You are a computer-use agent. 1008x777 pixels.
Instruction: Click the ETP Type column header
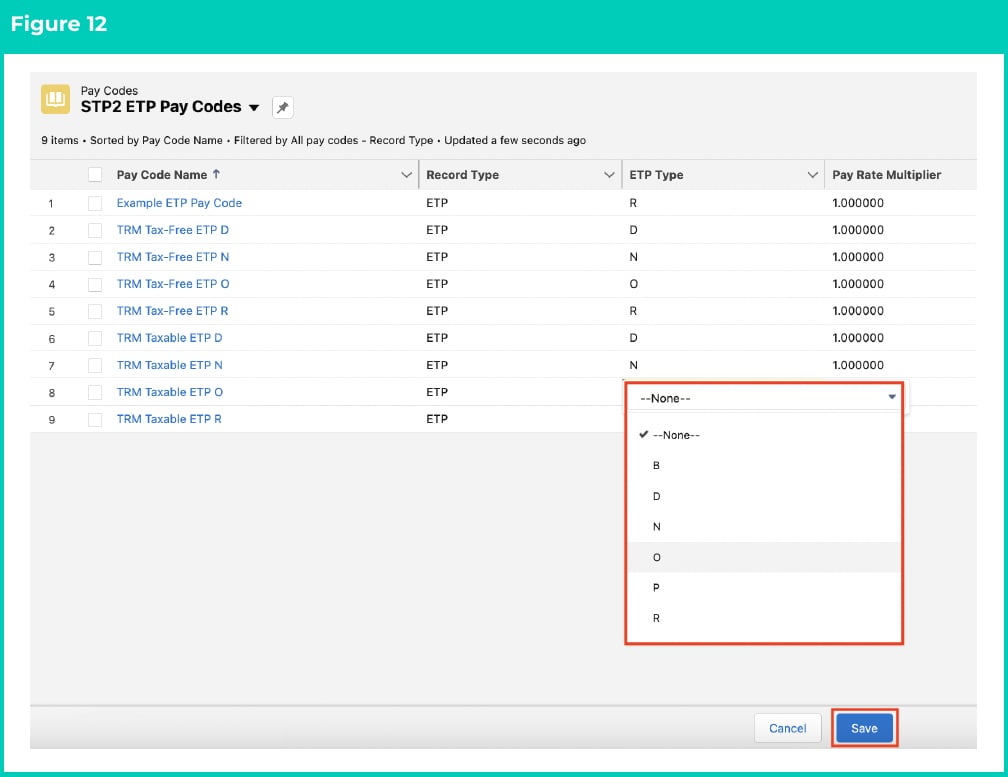point(656,175)
